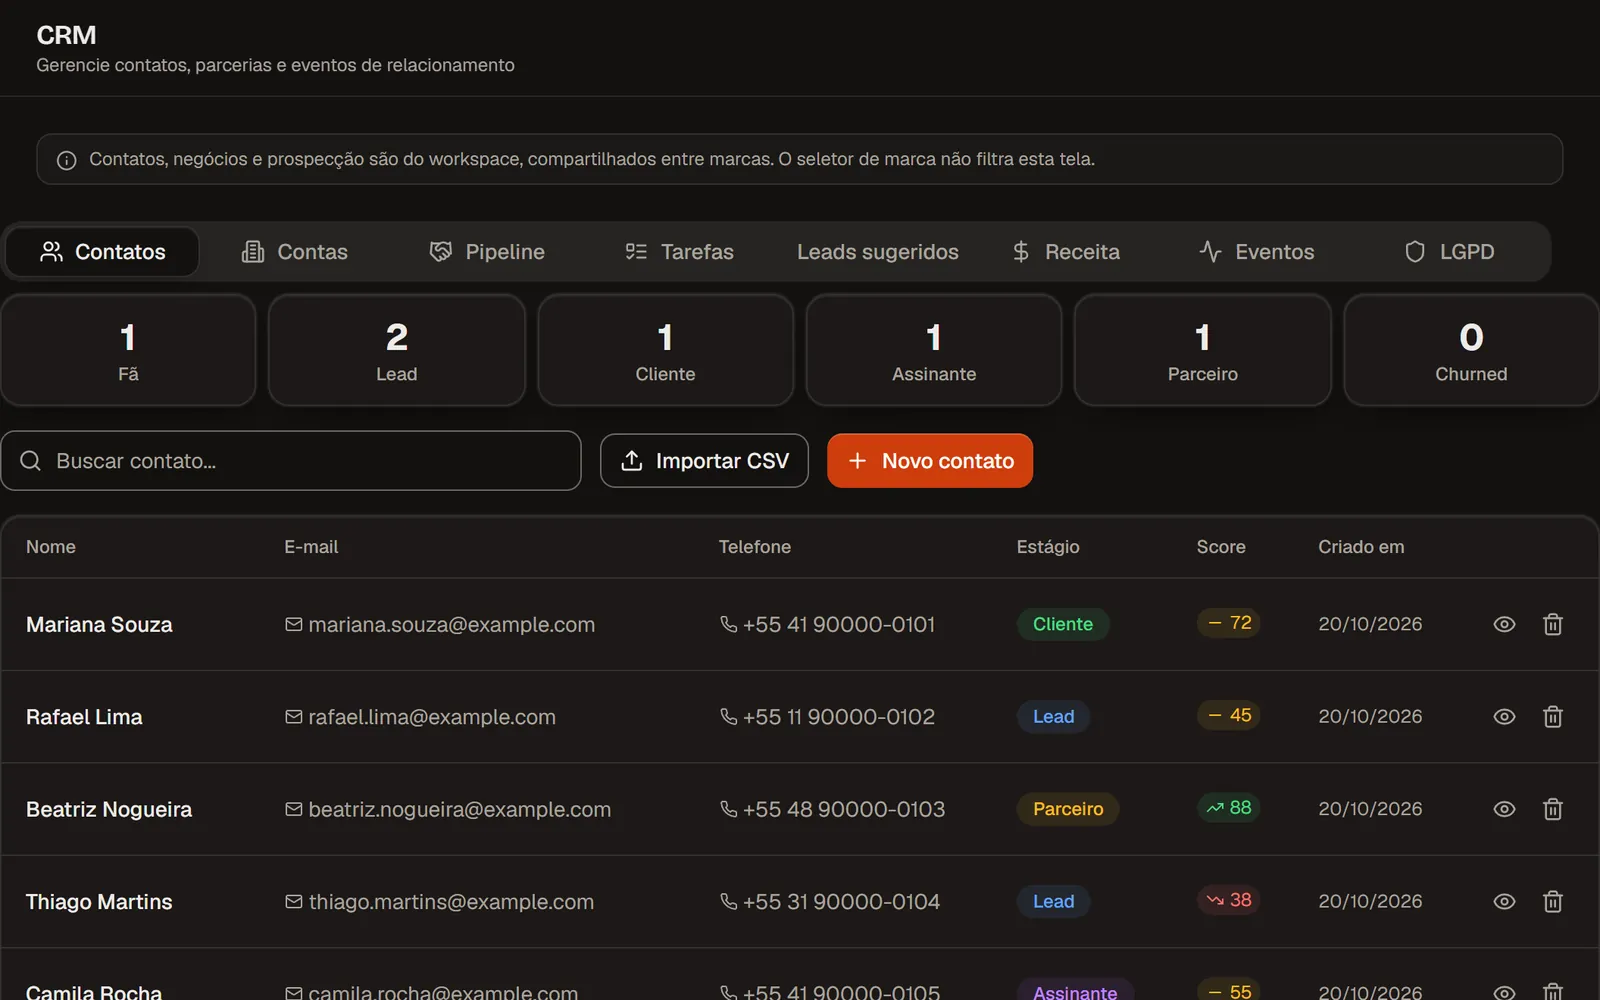Open the LGPD tab
Image resolution: width=1600 pixels, height=1000 pixels.
point(1449,252)
